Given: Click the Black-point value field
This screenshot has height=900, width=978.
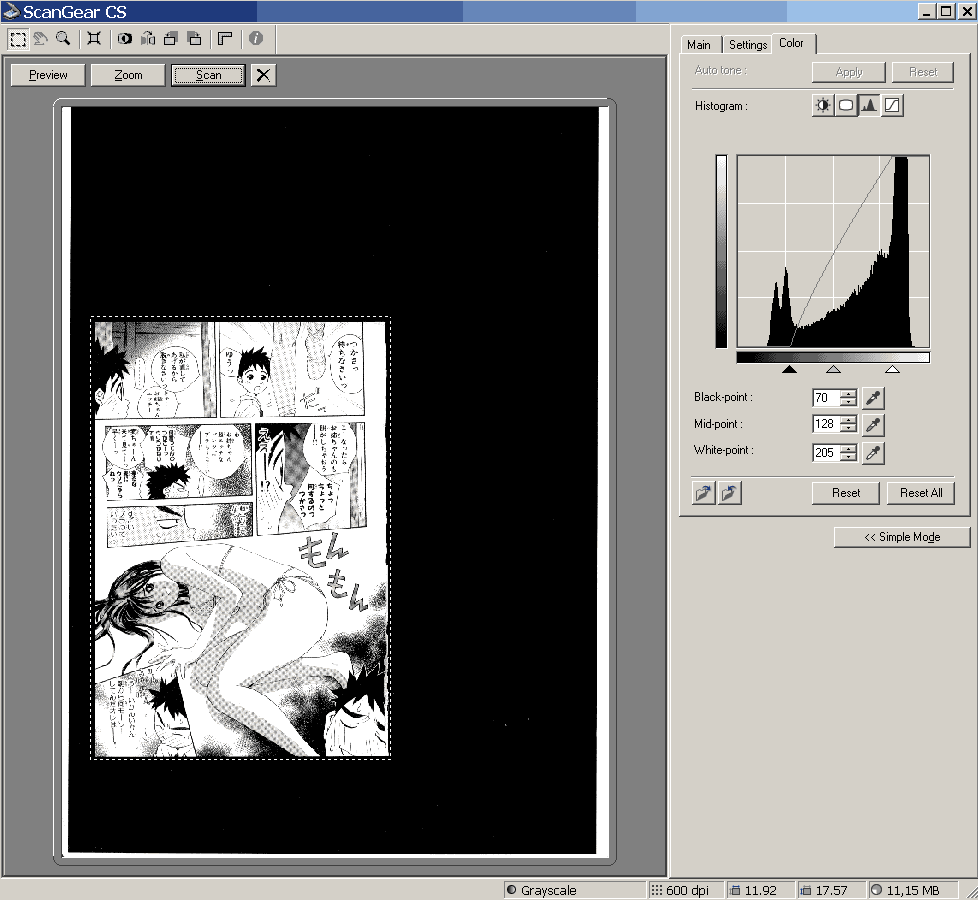Looking at the screenshot, I should pos(826,398).
